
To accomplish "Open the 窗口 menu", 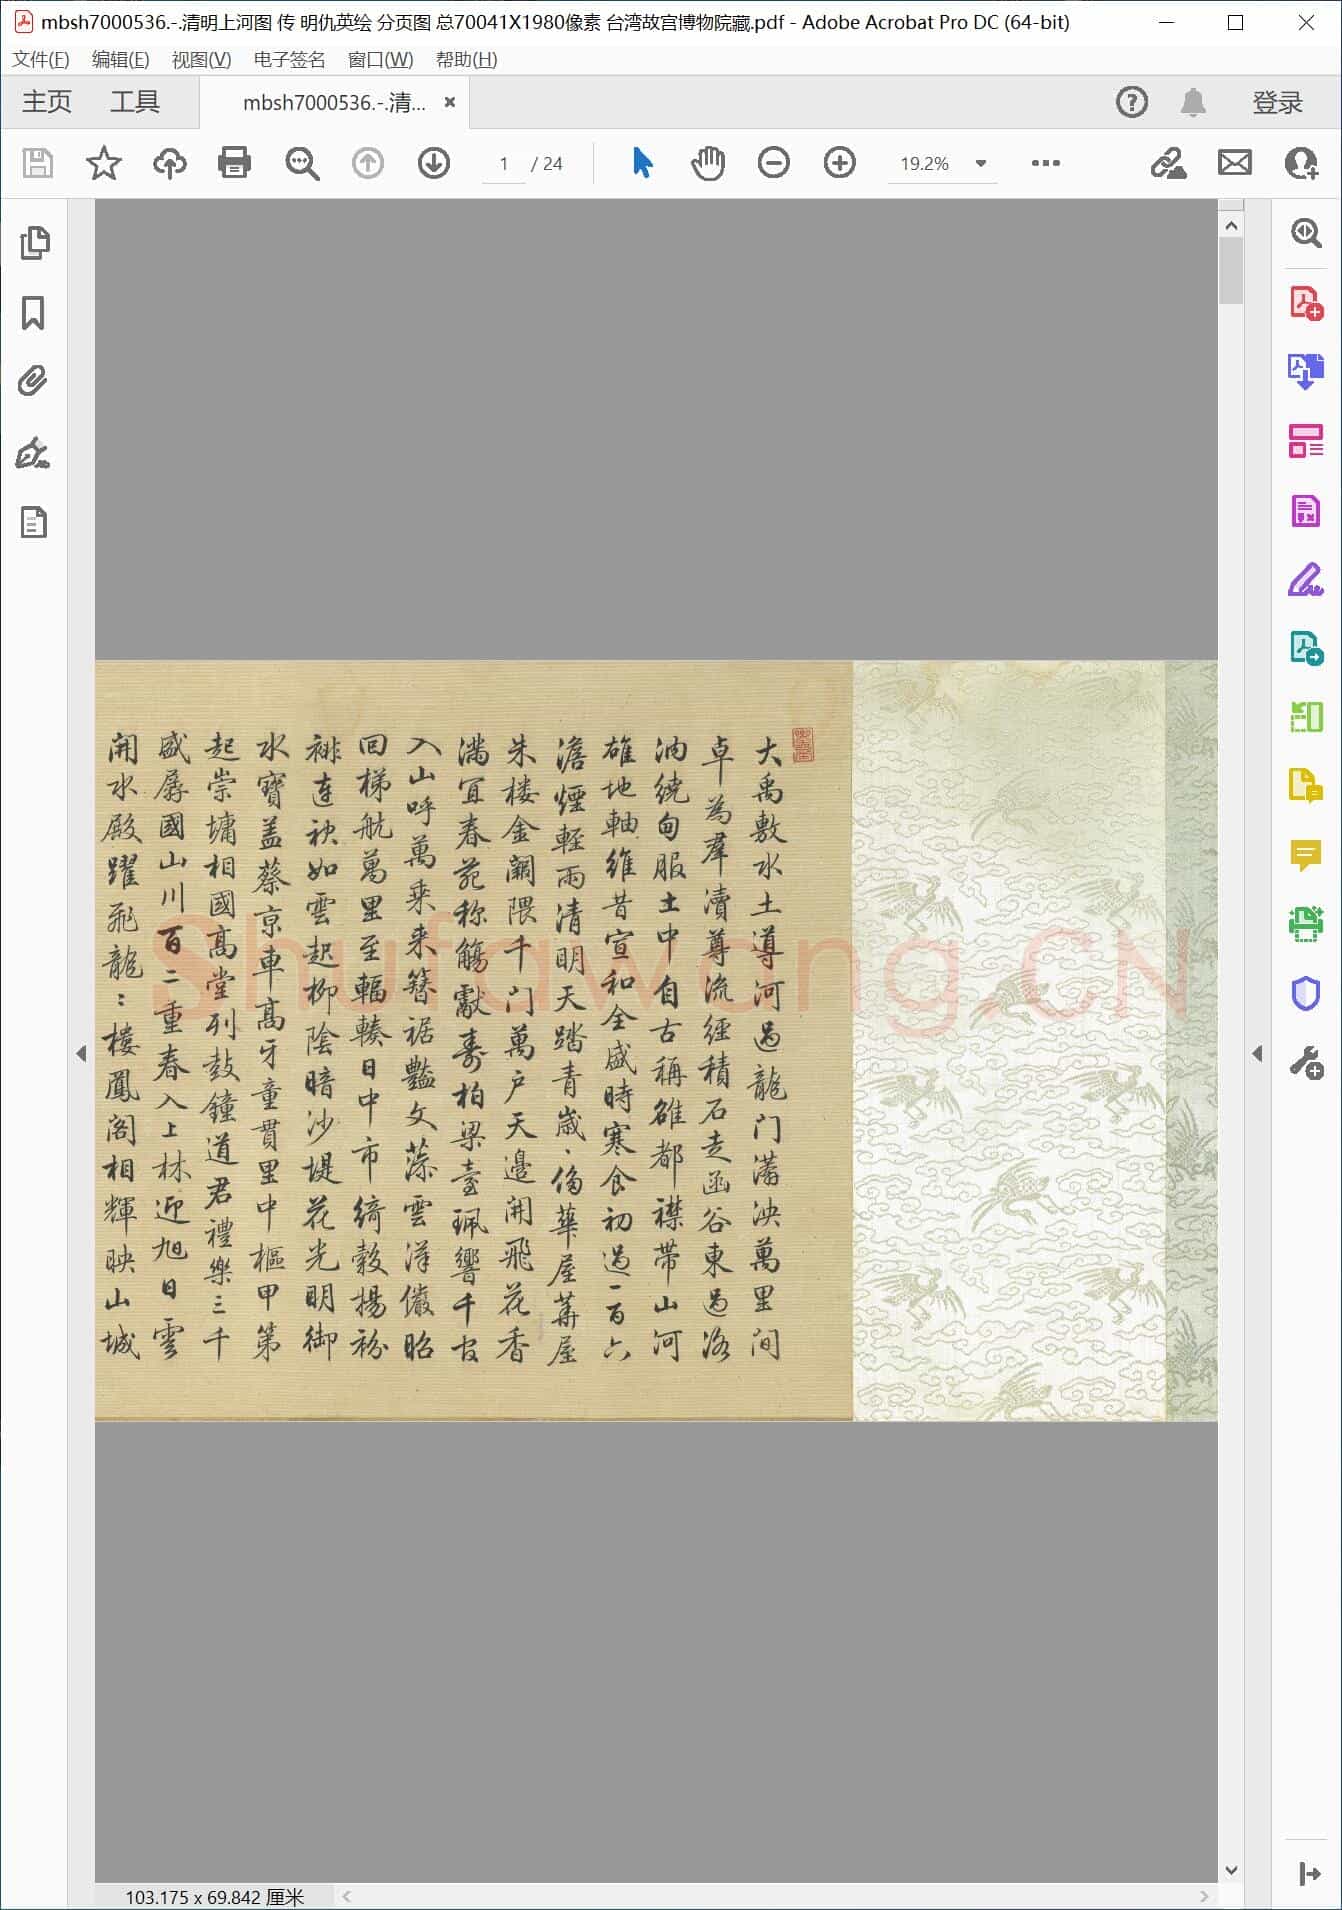I will 381,59.
